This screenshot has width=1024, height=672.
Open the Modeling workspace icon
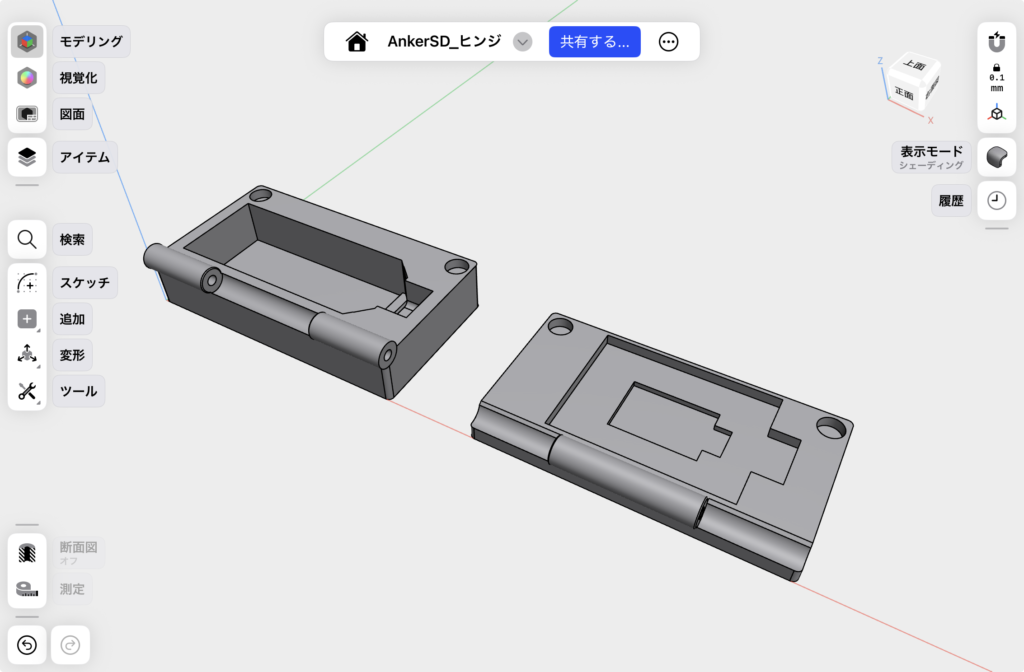point(27,42)
